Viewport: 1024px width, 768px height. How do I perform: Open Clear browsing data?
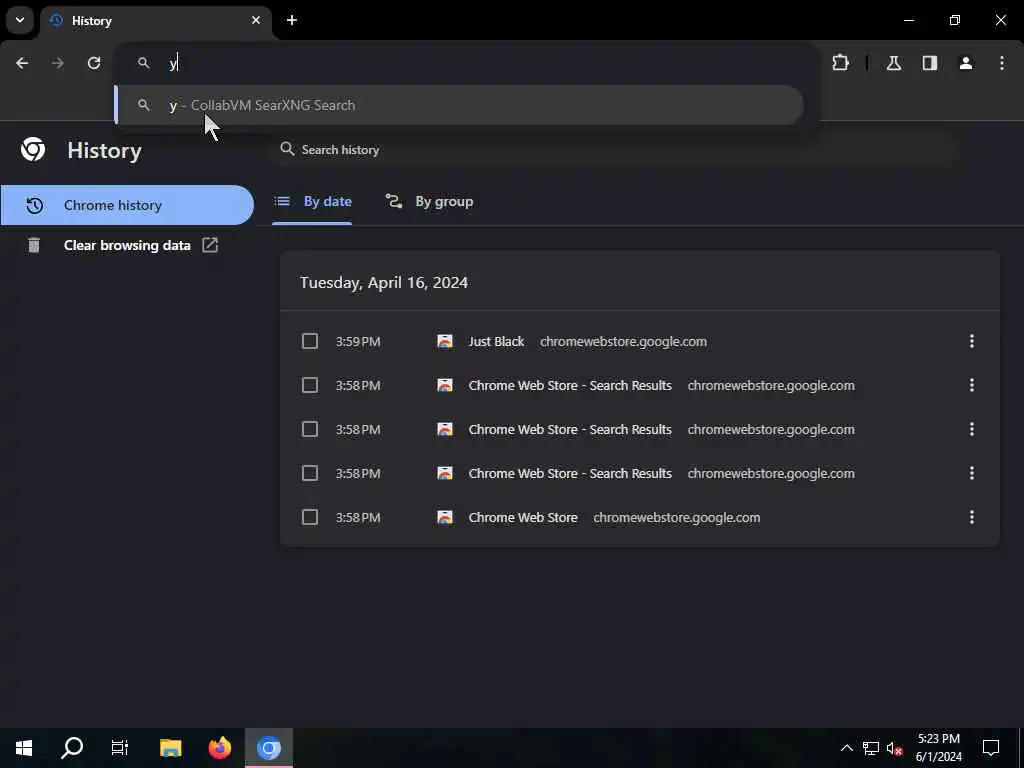click(x=127, y=246)
